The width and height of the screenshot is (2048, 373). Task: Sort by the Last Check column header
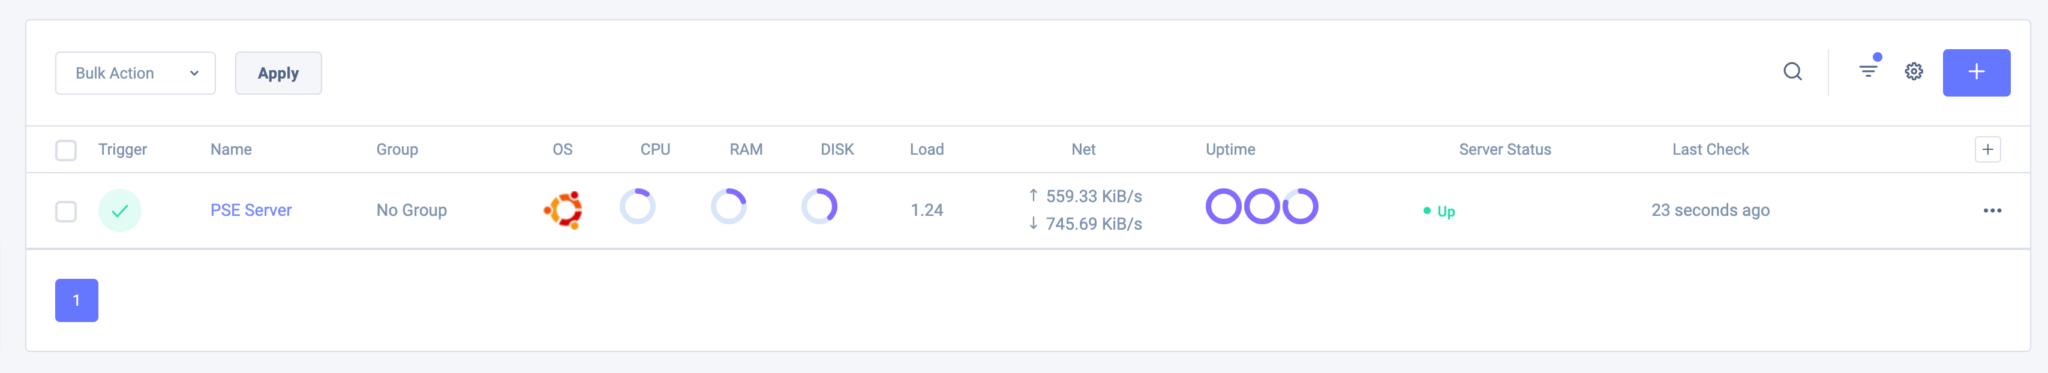pyautogui.click(x=1710, y=149)
